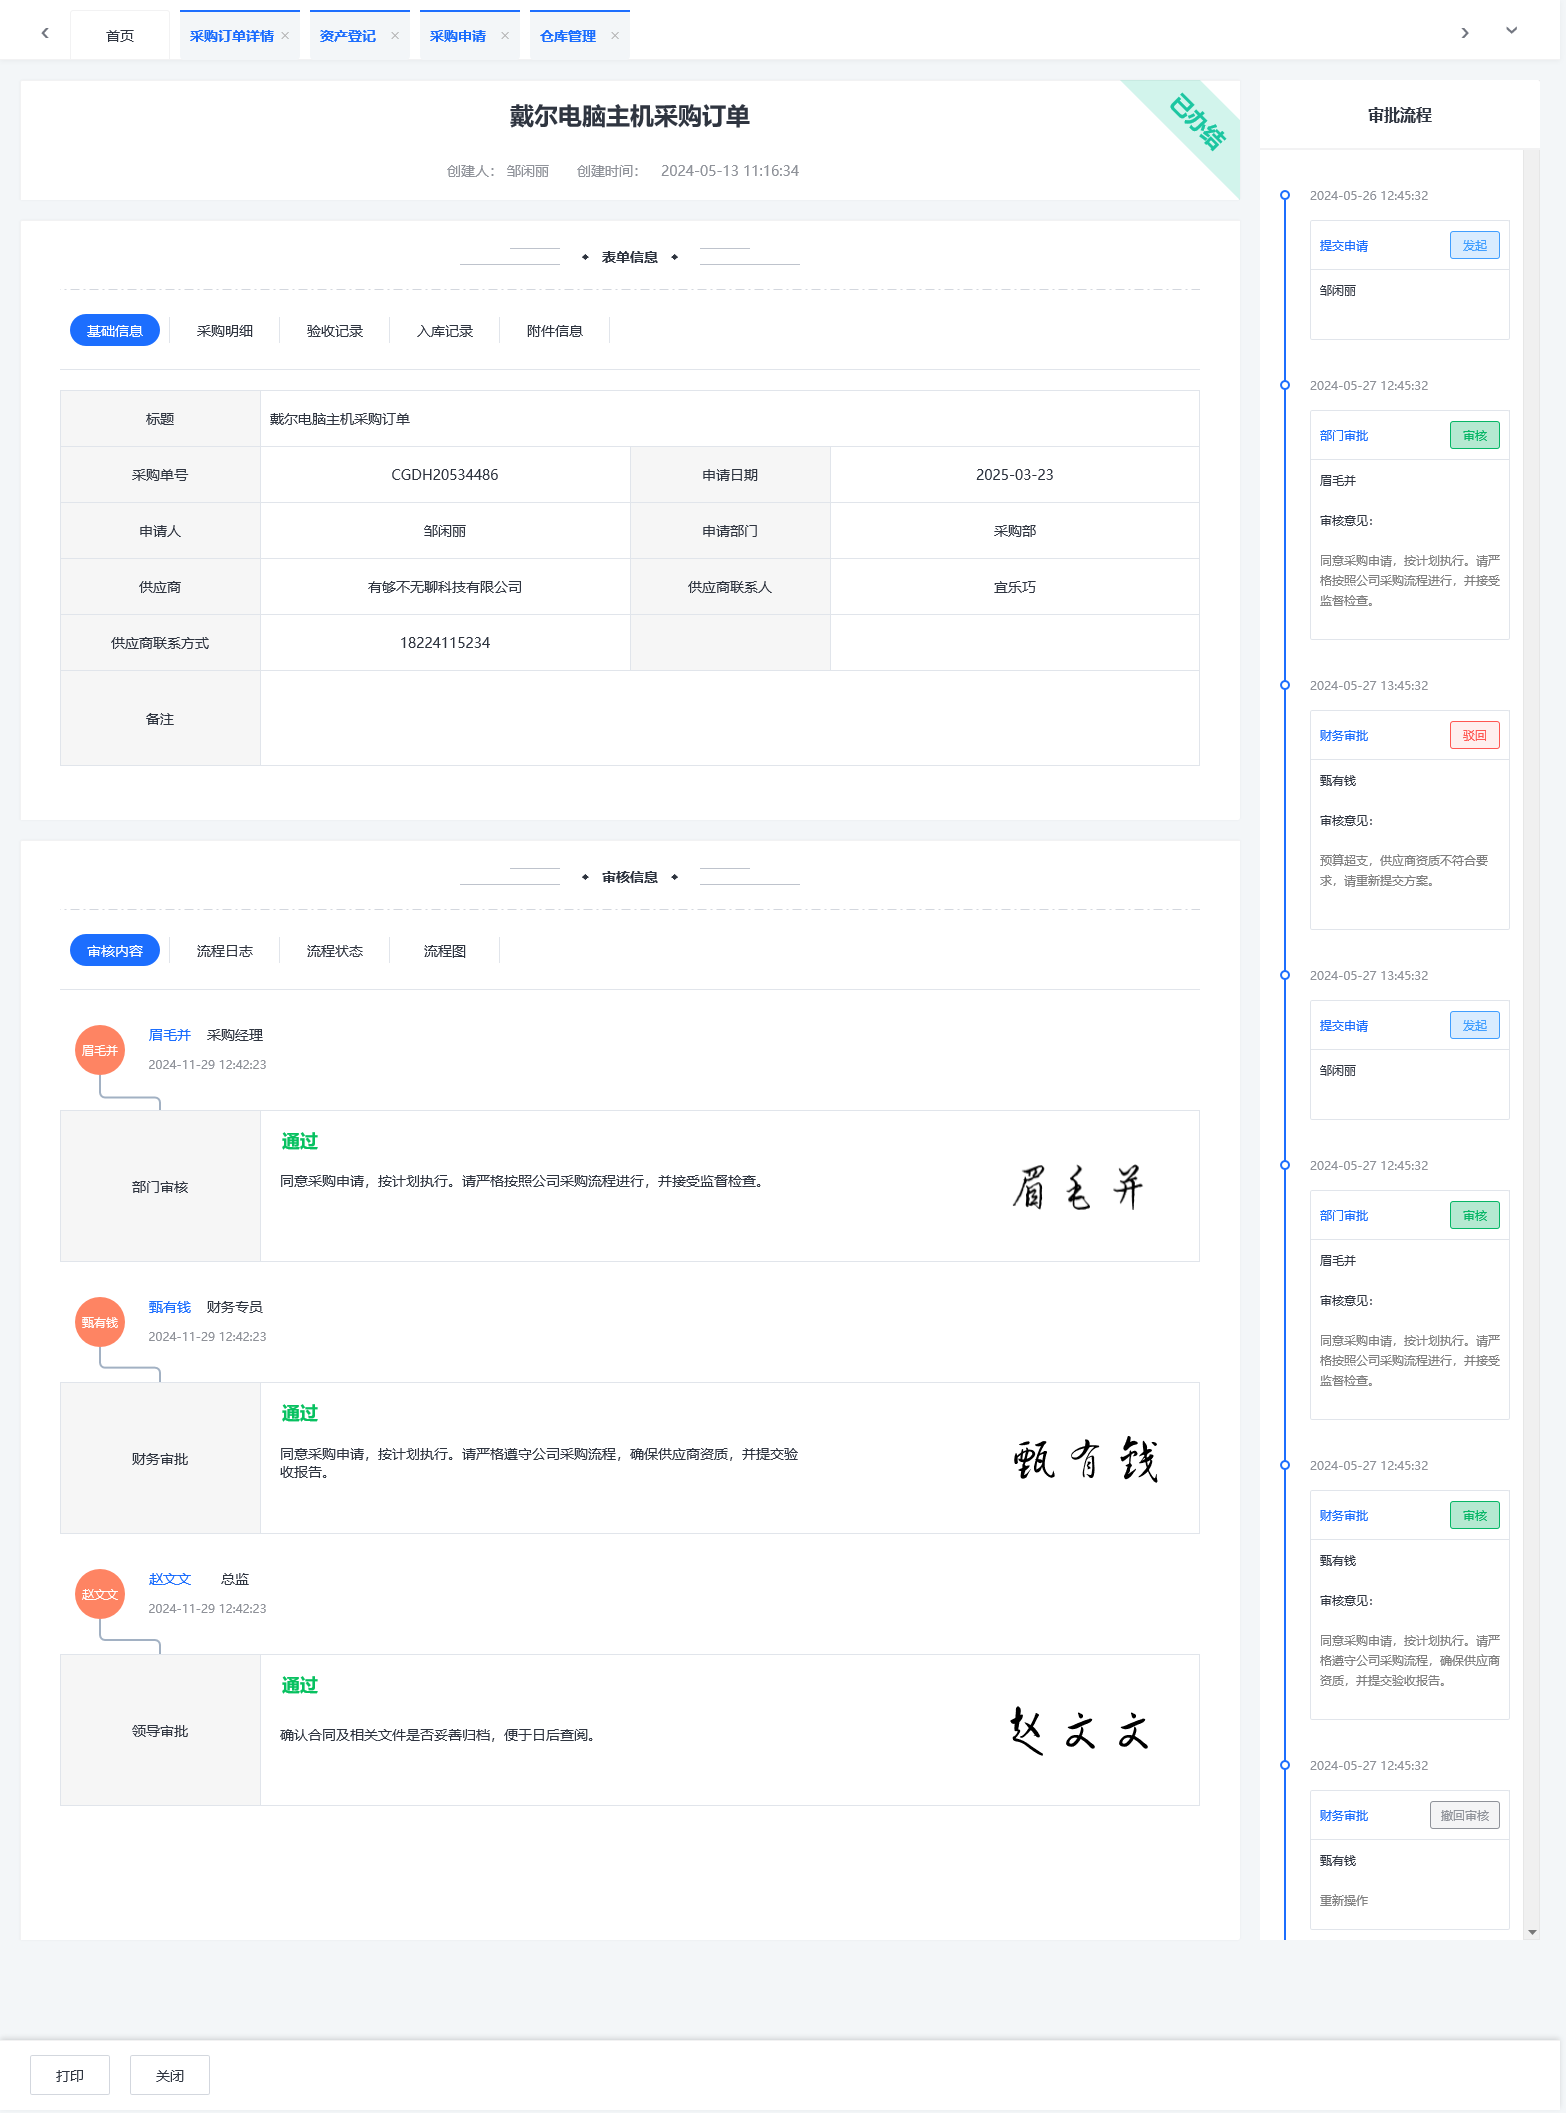Image resolution: width=1566 pixels, height=2113 pixels.
Task: Click the 供应商联系人 value 宜乐巧
Action: coord(1015,587)
